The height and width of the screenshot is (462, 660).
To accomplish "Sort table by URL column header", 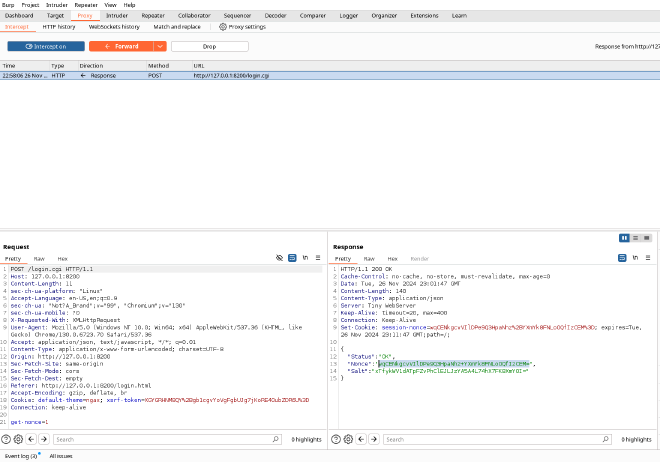I will (x=425, y=66).
